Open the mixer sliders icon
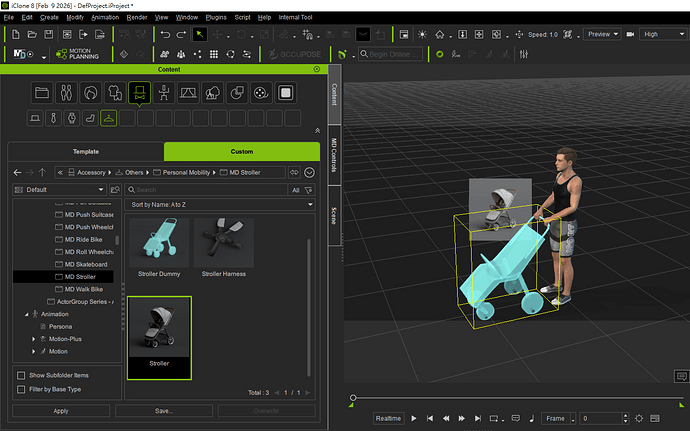 click(x=524, y=54)
